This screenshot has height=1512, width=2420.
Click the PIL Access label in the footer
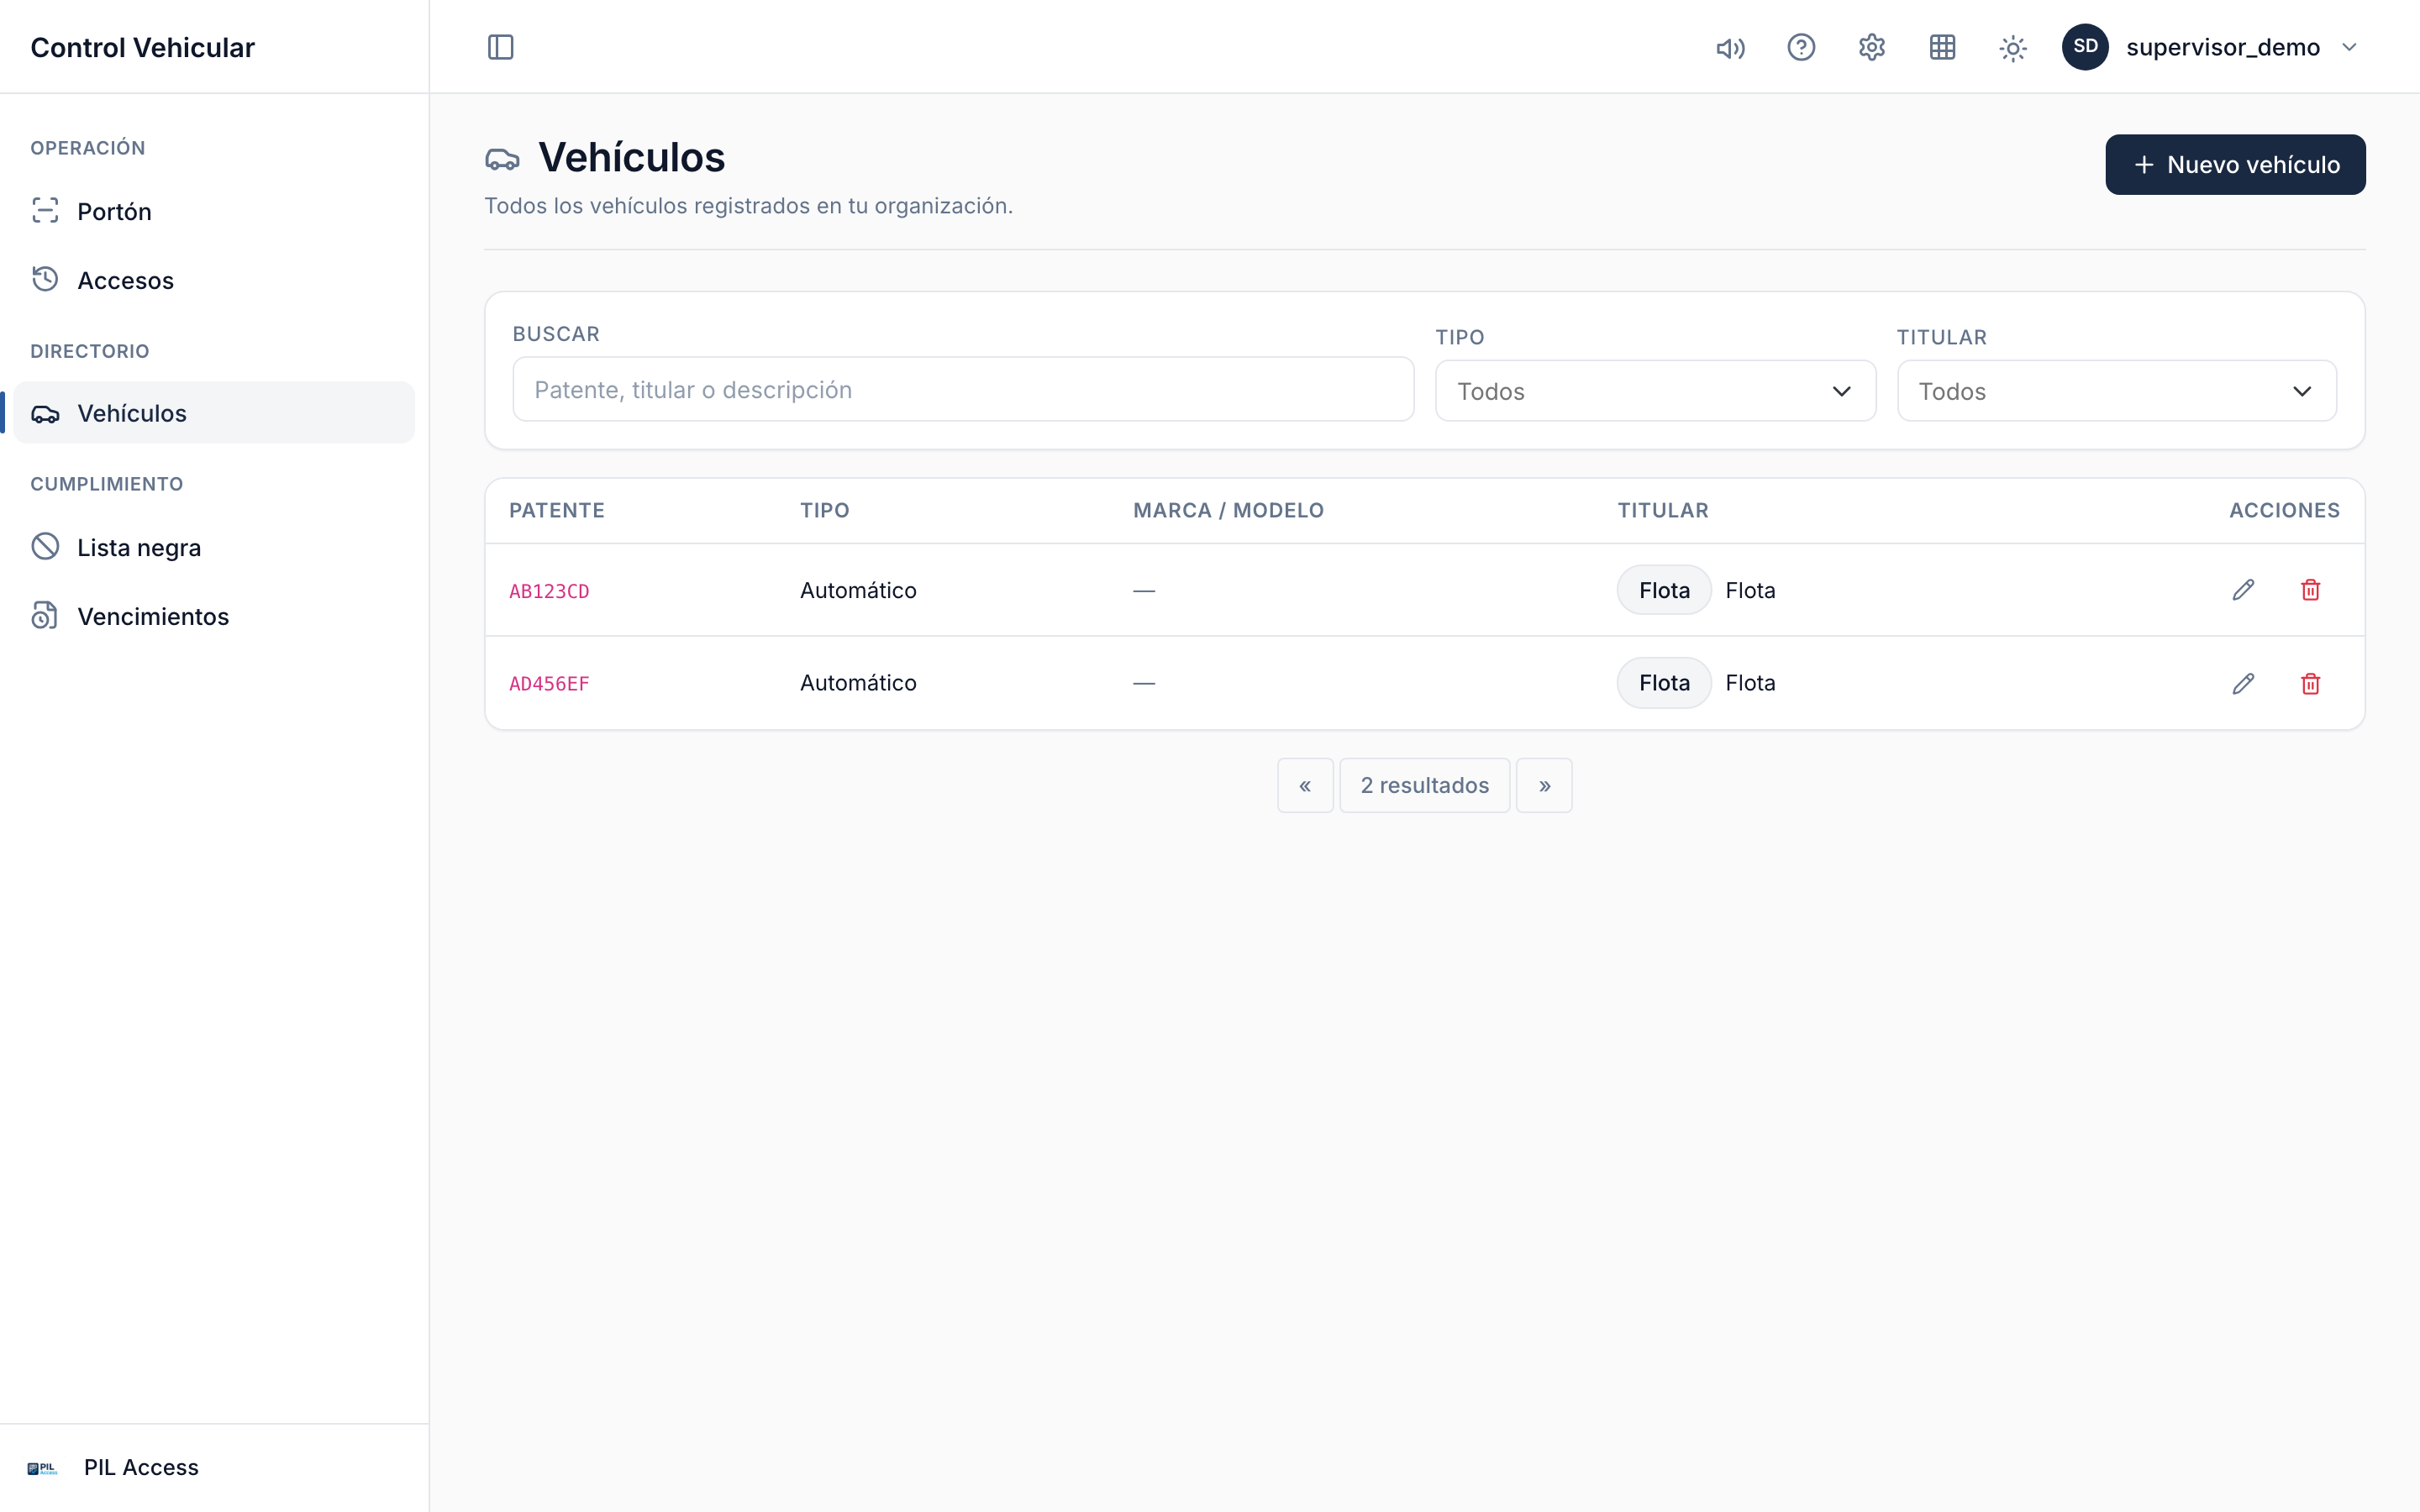tap(141, 1467)
